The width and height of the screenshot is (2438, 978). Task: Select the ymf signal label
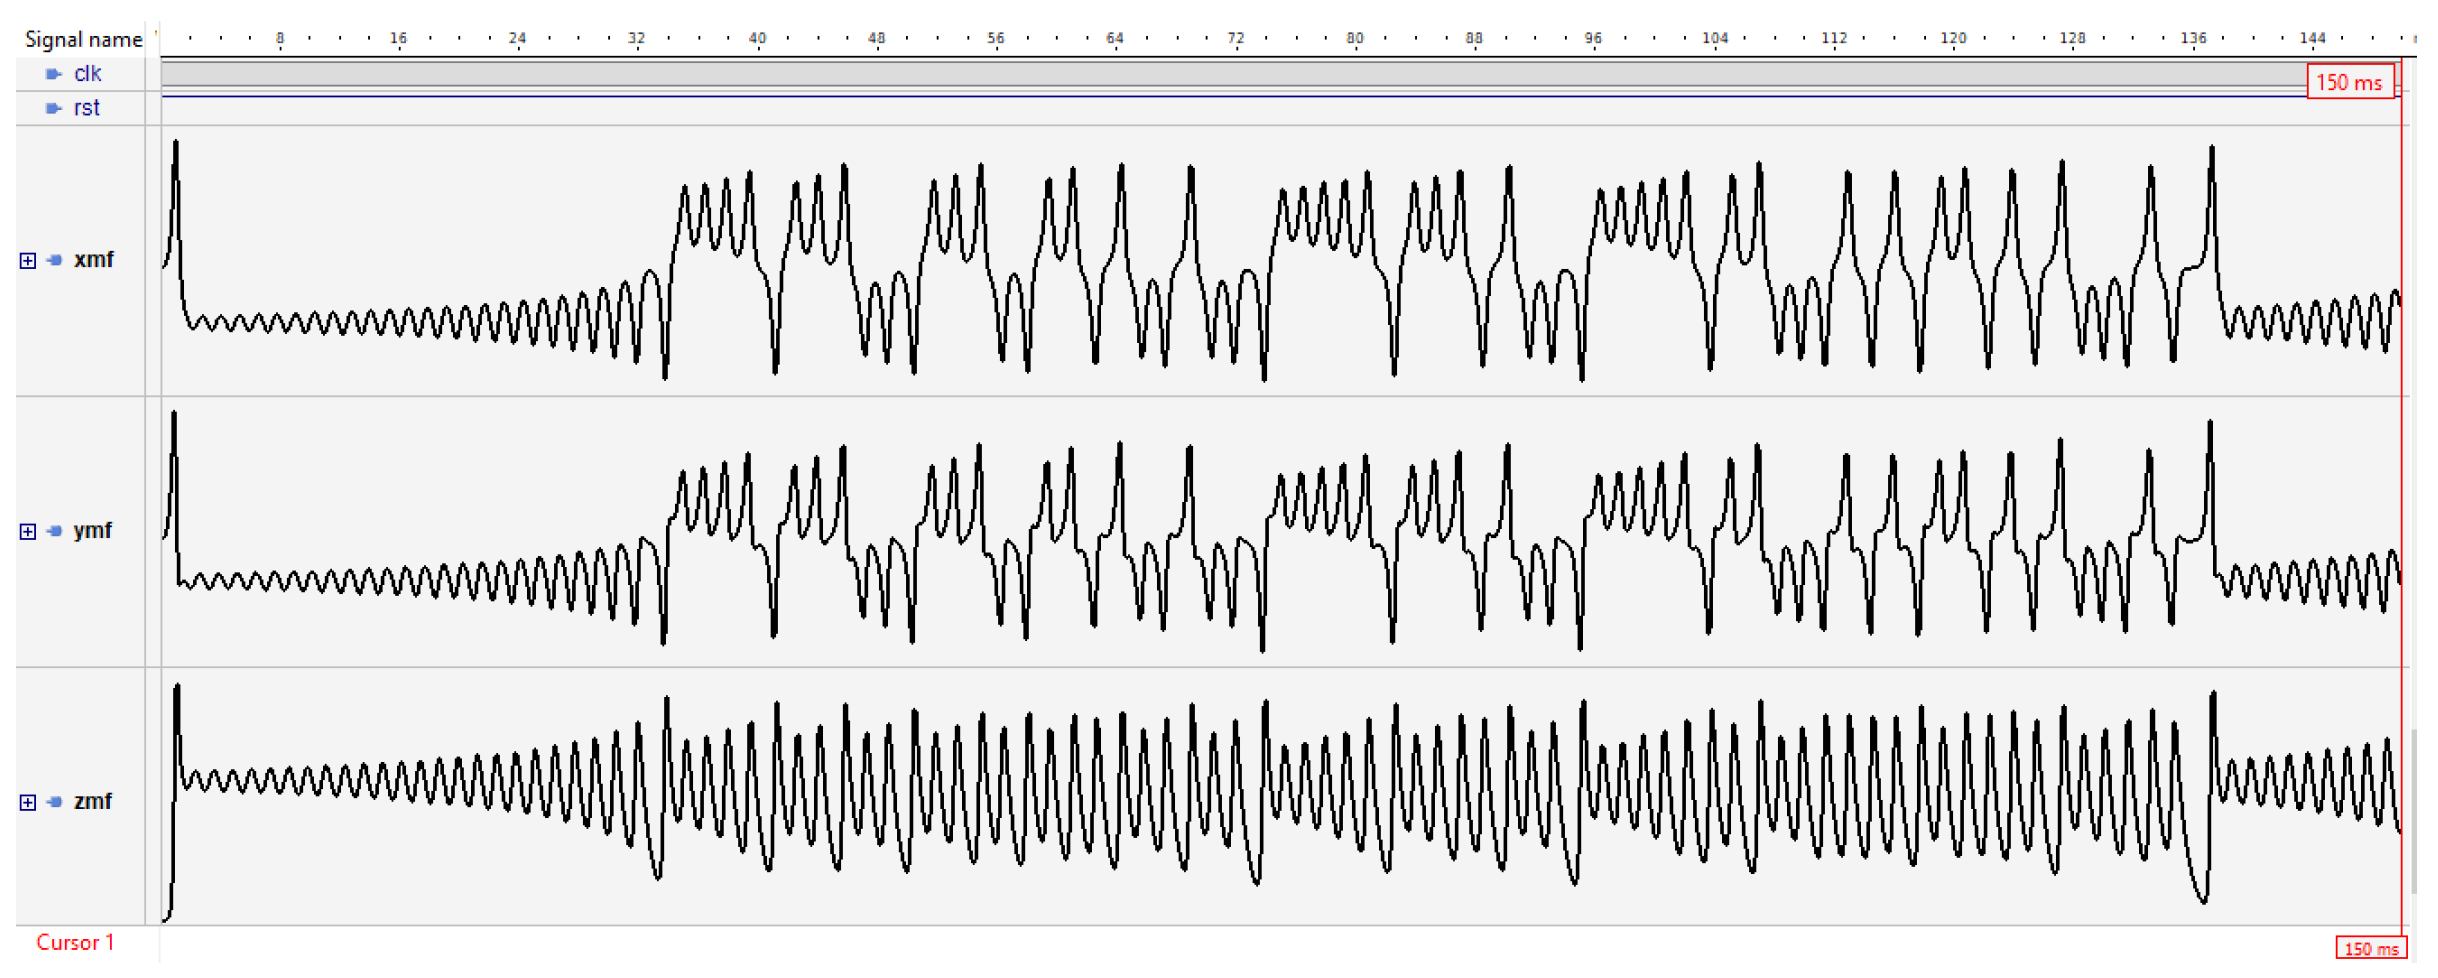[x=93, y=531]
